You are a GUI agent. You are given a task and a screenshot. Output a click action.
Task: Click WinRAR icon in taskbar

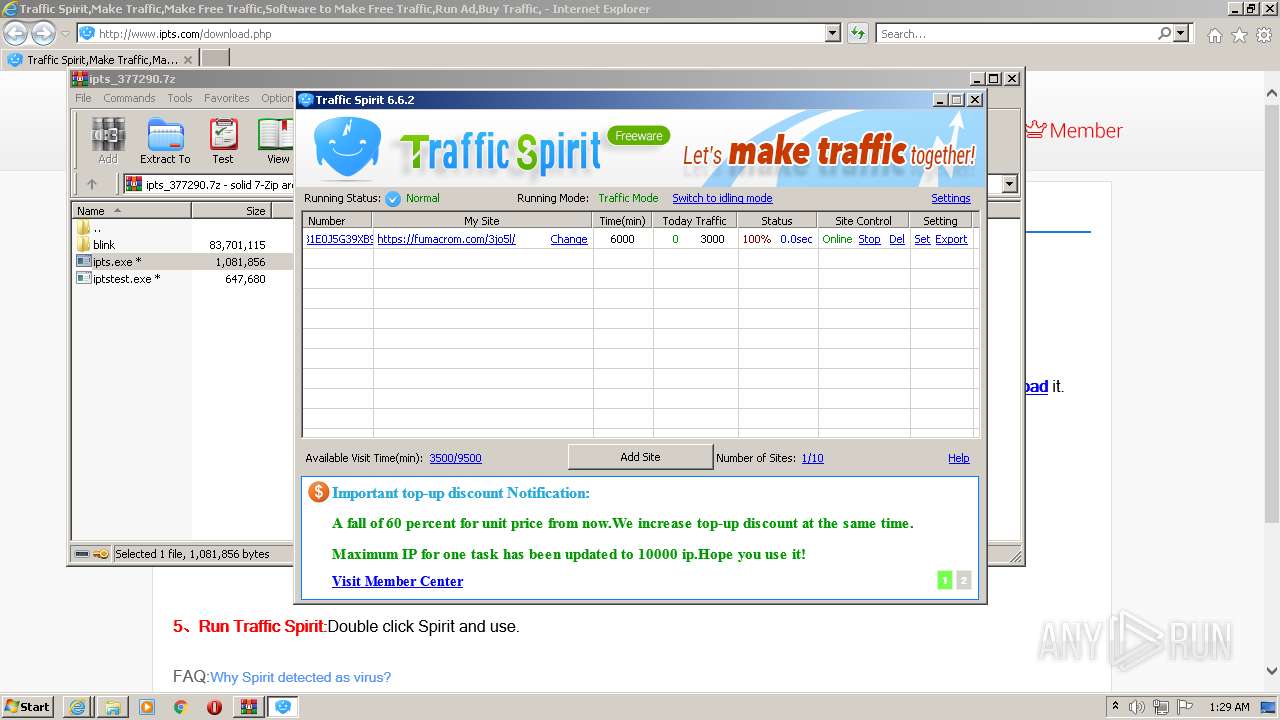pos(248,707)
